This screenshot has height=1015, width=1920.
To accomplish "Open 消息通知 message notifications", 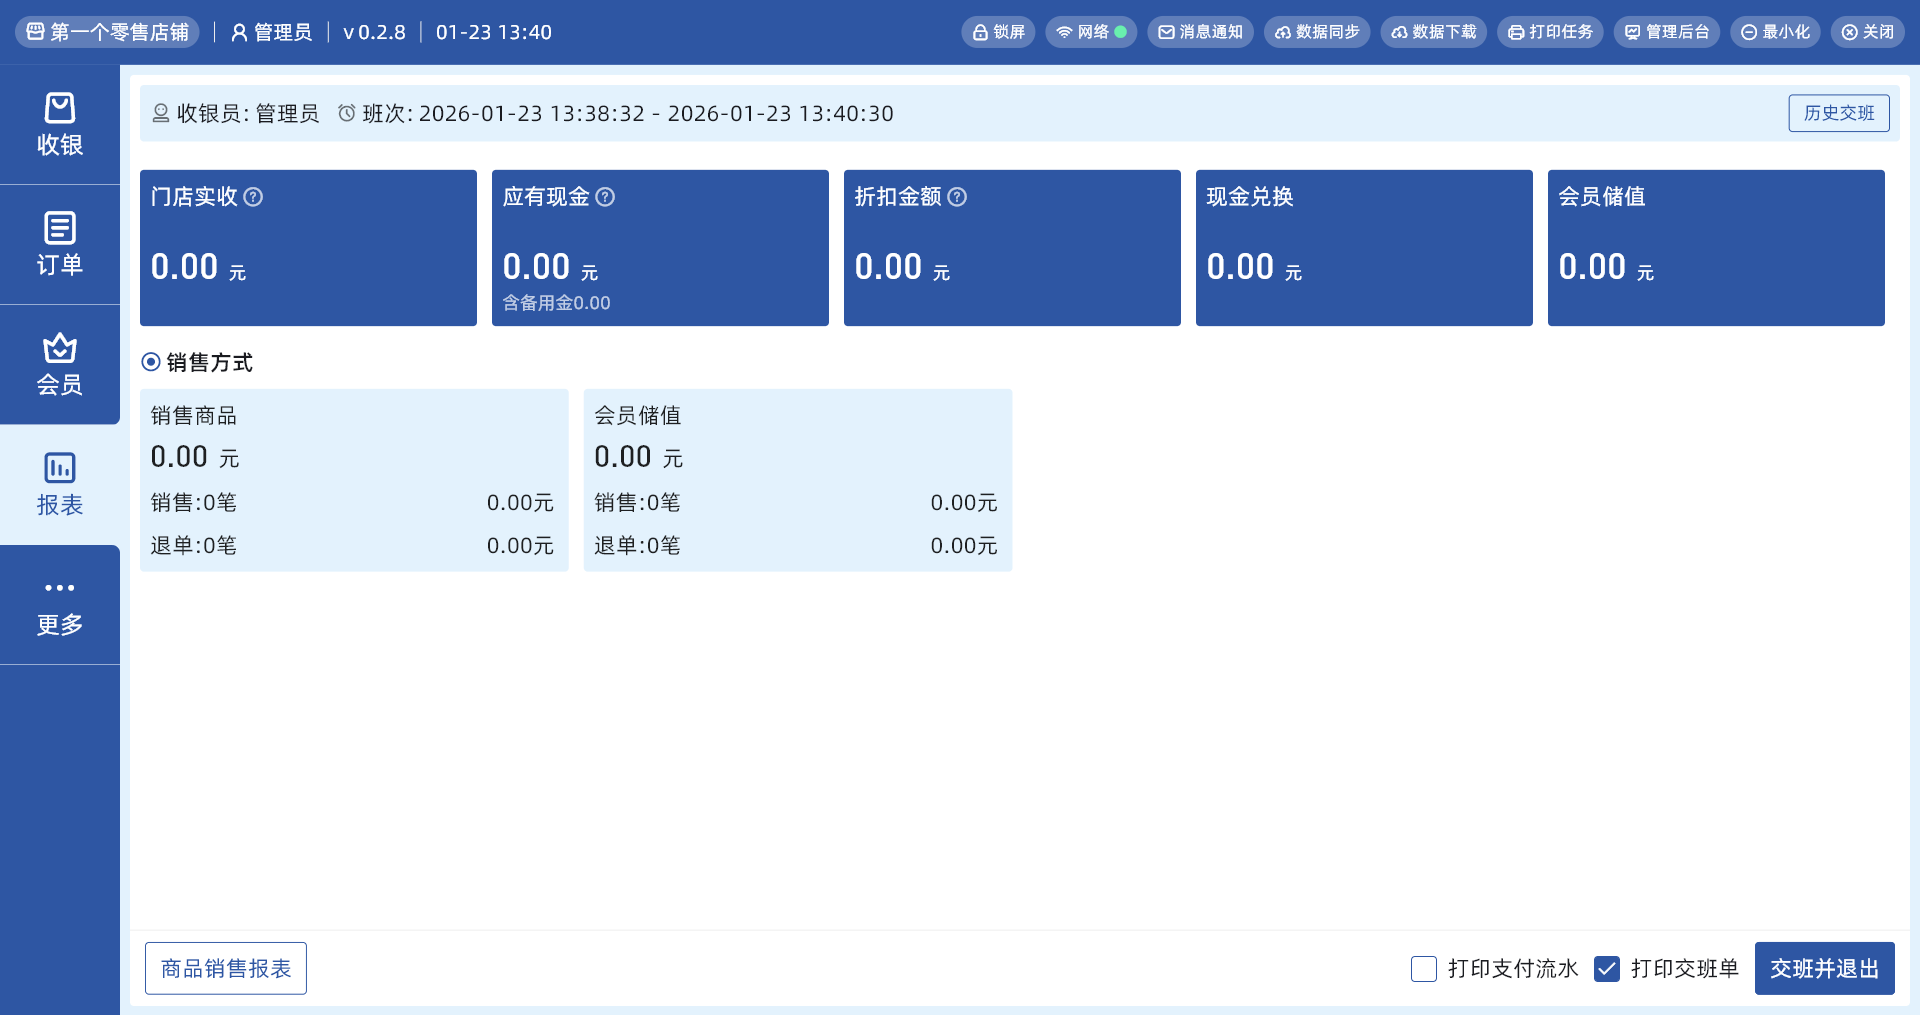I will click(x=1200, y=32).
